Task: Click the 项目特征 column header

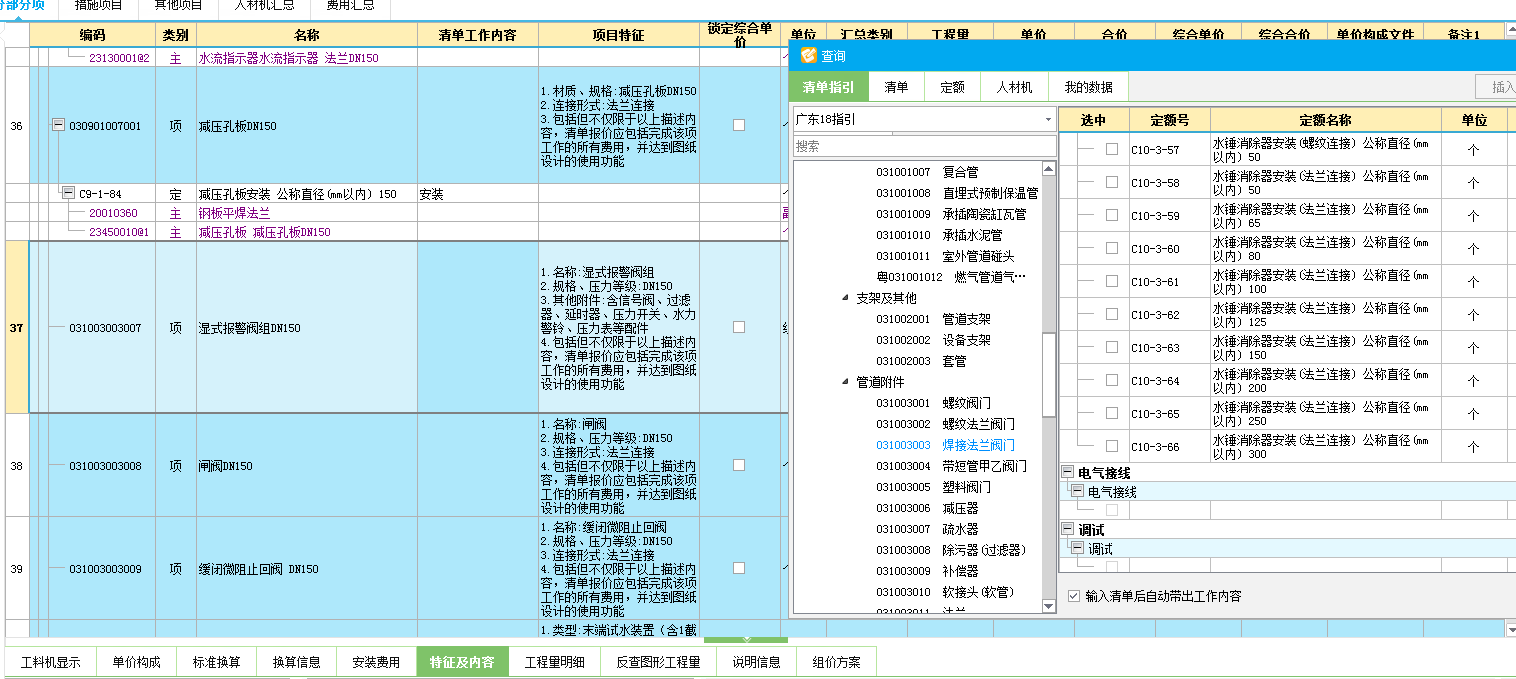Action: coord(619,35)
